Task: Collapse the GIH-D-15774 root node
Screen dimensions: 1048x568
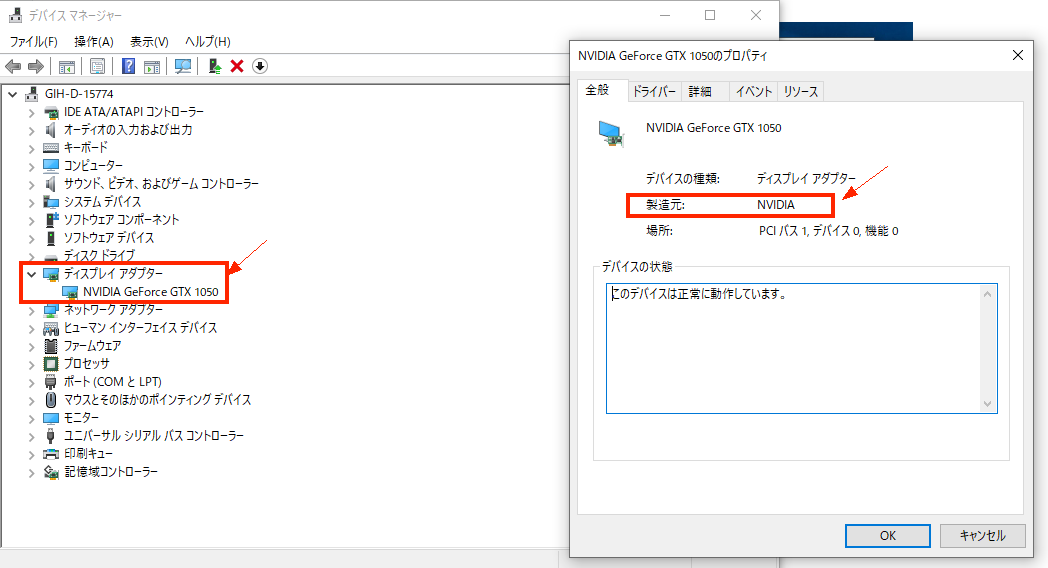Action: coord(13,94)
